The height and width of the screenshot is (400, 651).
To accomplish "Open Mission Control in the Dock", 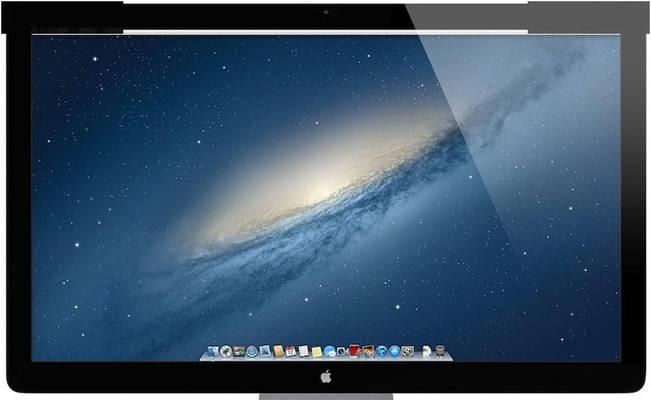I will (x=239, y=351).
